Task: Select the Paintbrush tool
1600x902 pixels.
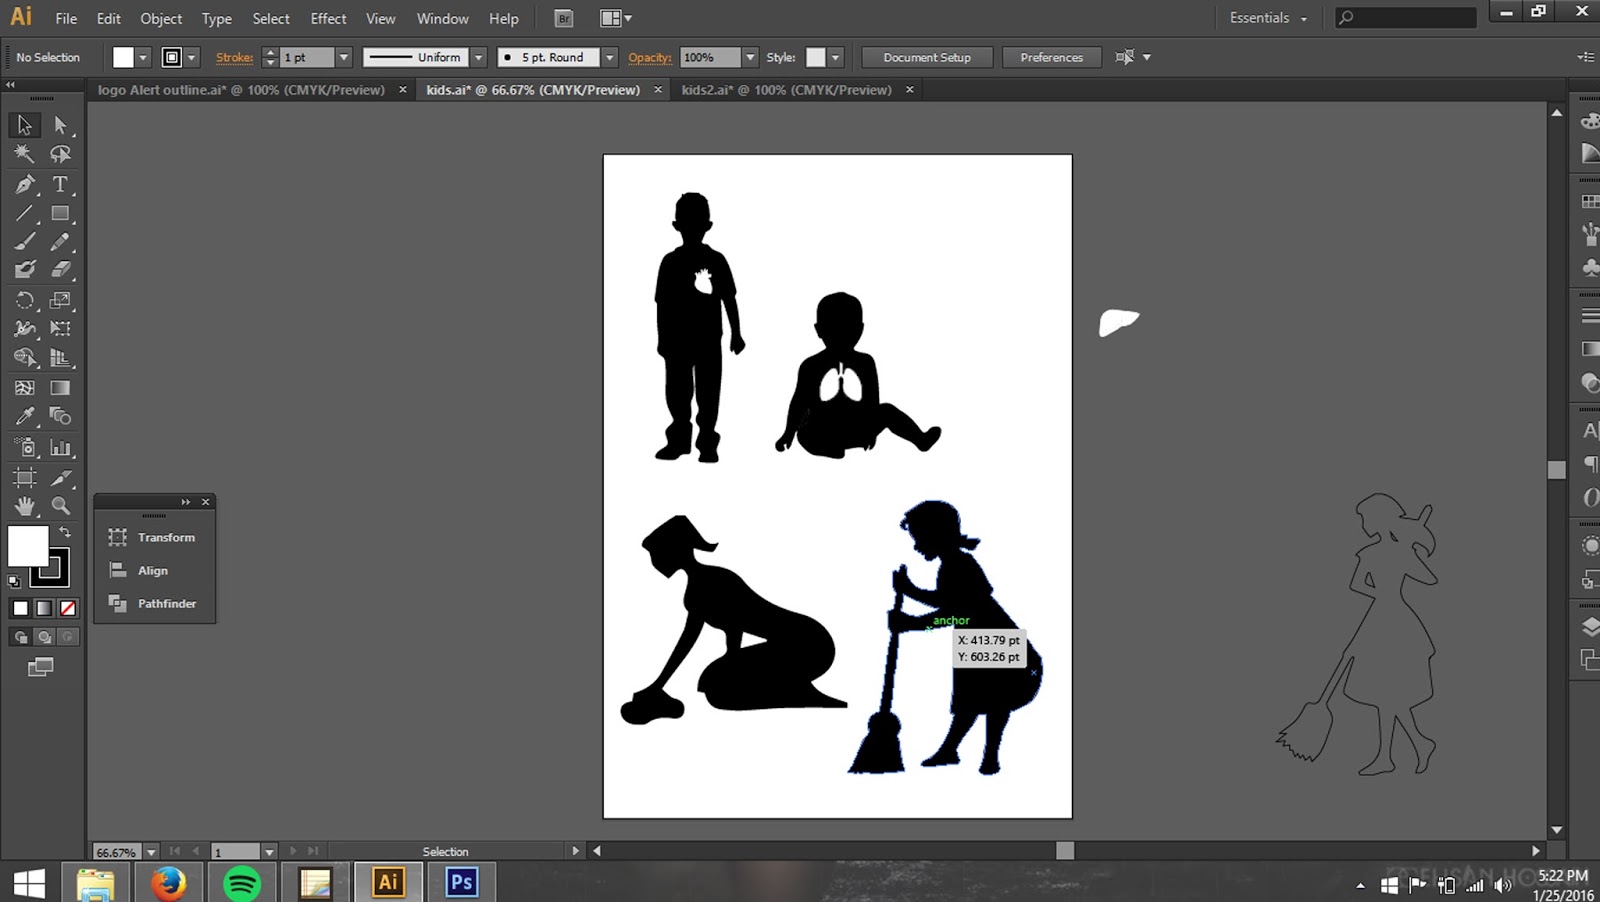Action: [25, 241]
